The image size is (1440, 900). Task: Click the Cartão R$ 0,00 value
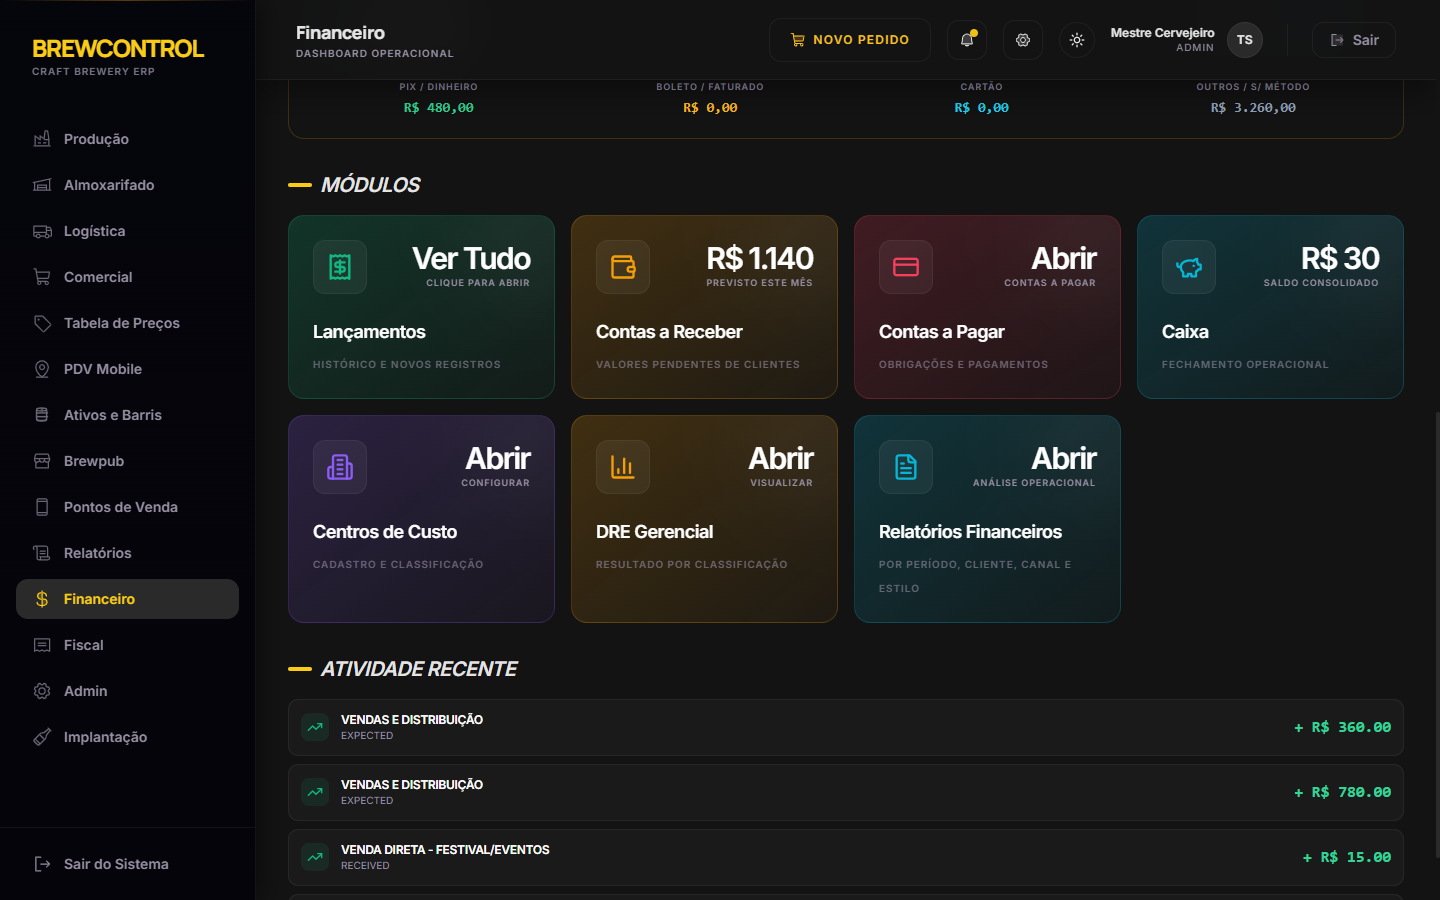click(982, 108)
